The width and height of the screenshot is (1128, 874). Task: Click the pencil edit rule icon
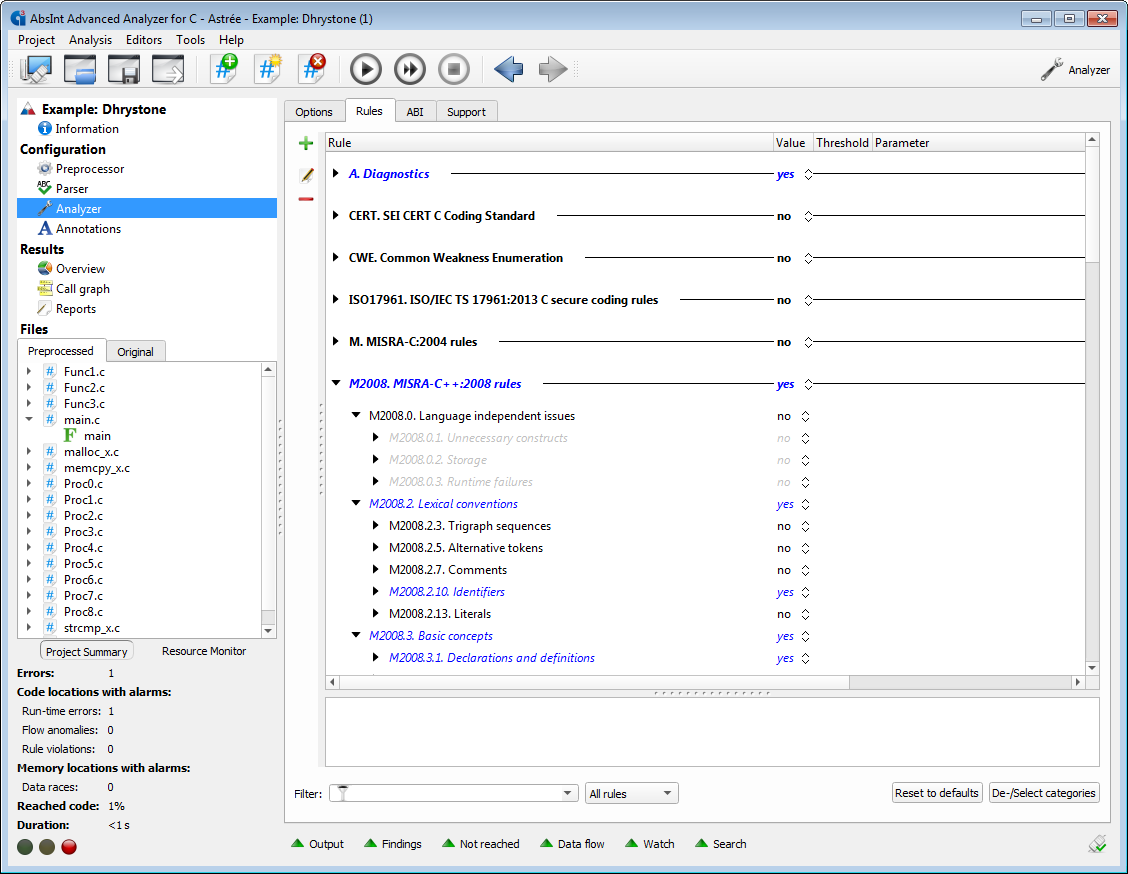pyautogui.click(x=306, y=175)
